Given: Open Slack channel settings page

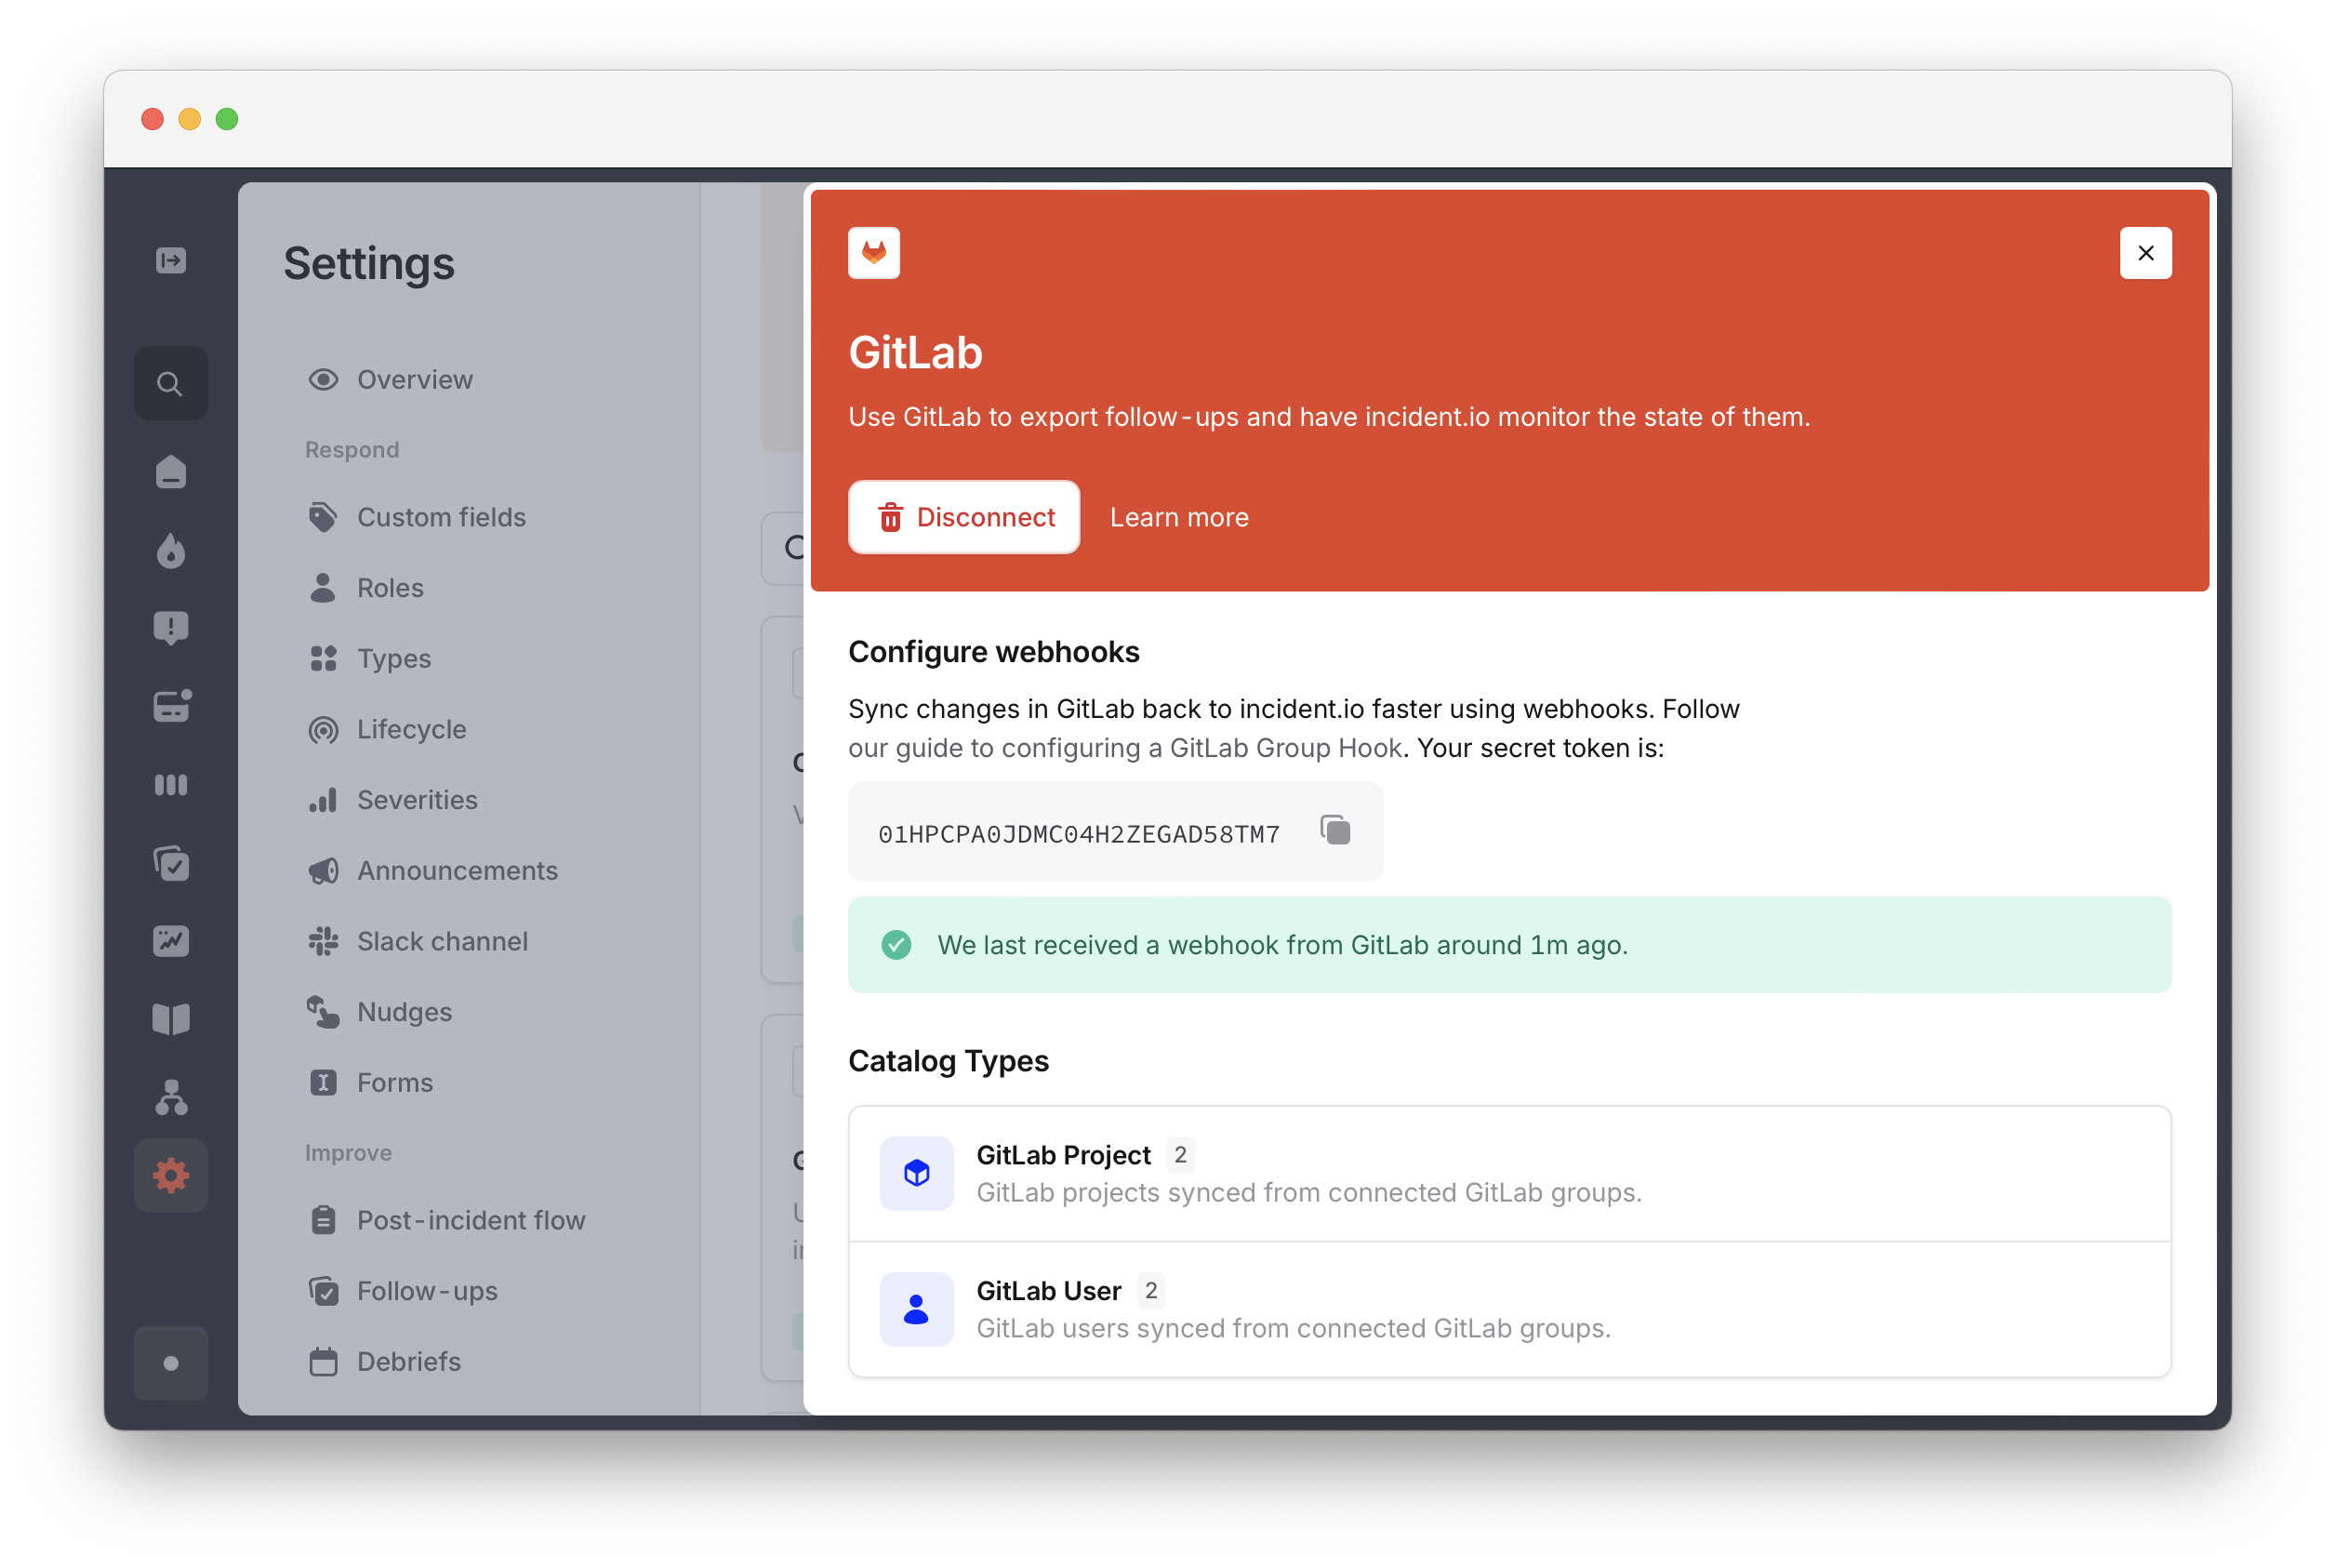Looking at the screenshot, I should (441, 941).
